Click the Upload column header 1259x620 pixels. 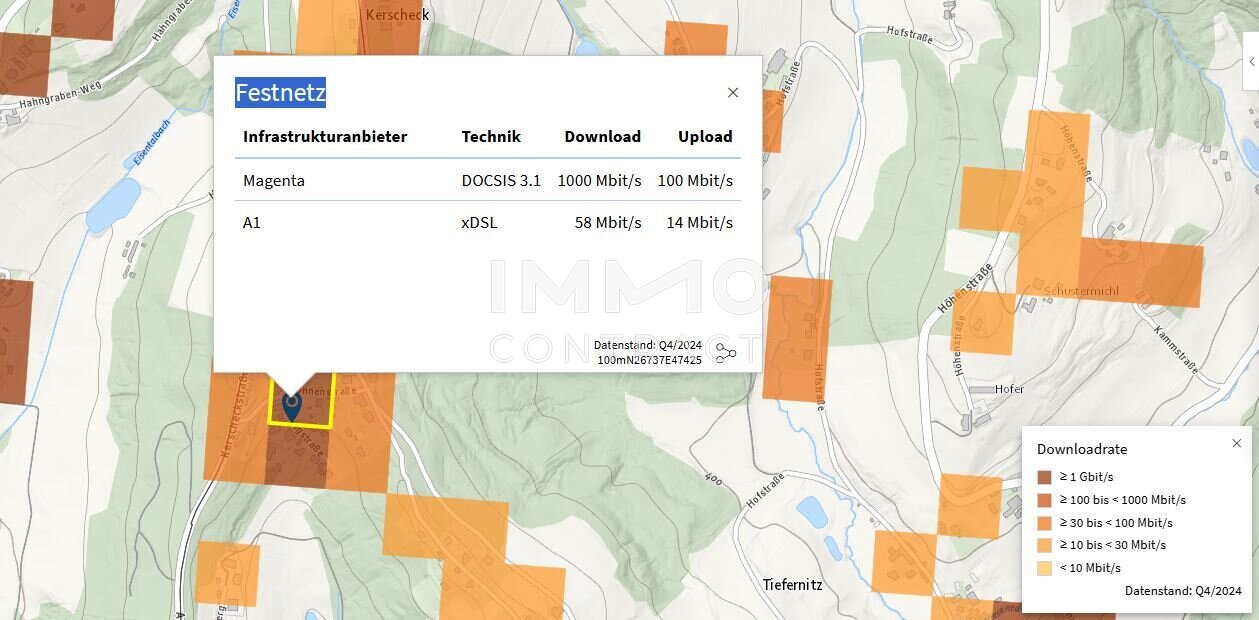click(x=705, y=137)
